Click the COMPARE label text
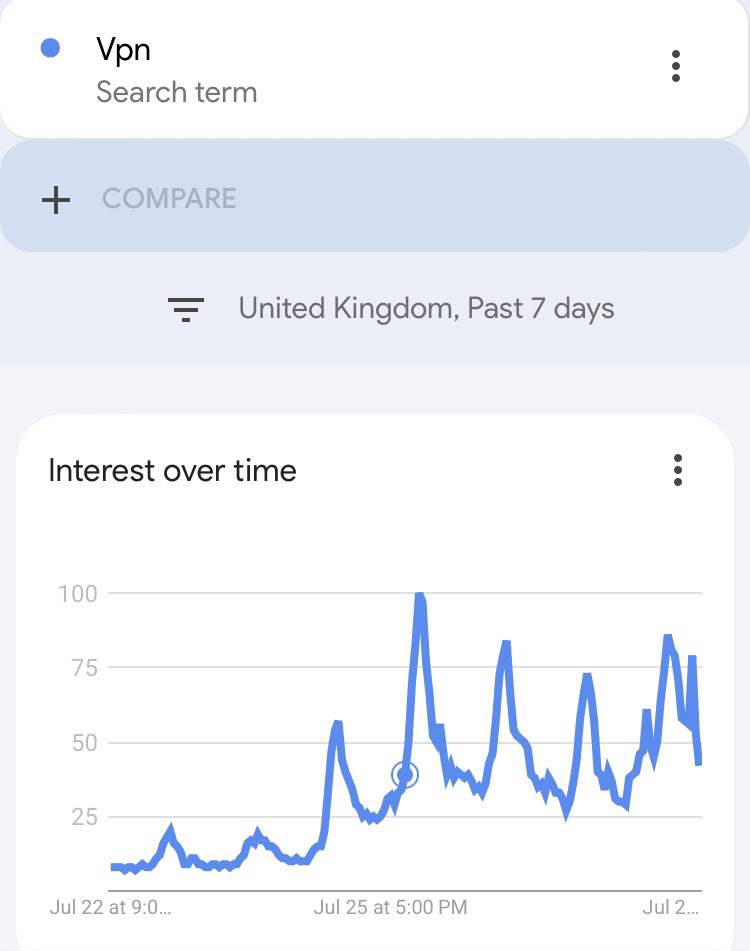The height and width of the screenshot is (951, 750). 169,198
